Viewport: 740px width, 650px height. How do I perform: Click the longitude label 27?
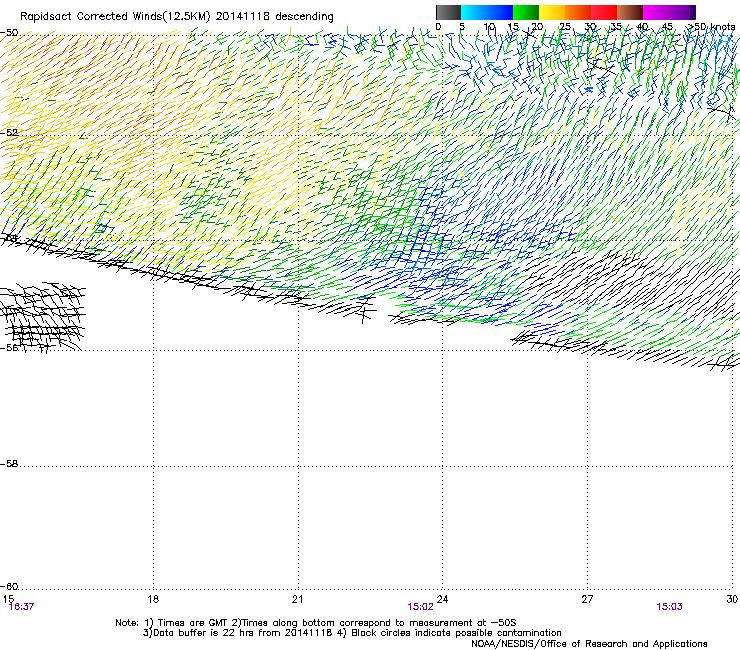[587, 599]
